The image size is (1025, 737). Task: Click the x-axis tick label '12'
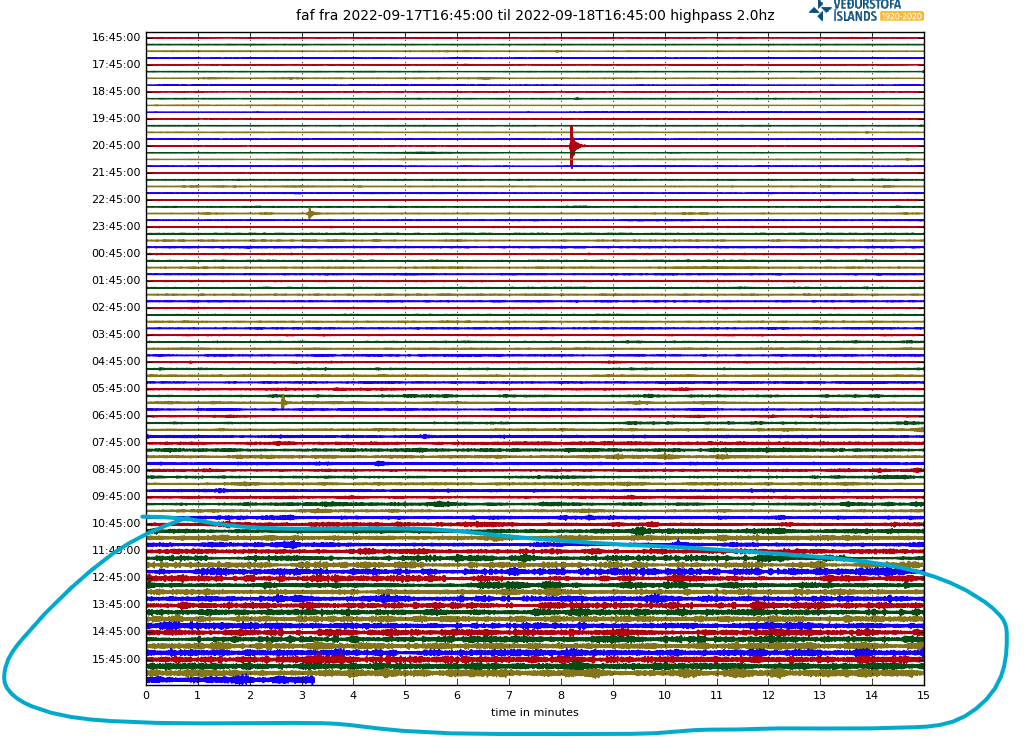[768, 695]
